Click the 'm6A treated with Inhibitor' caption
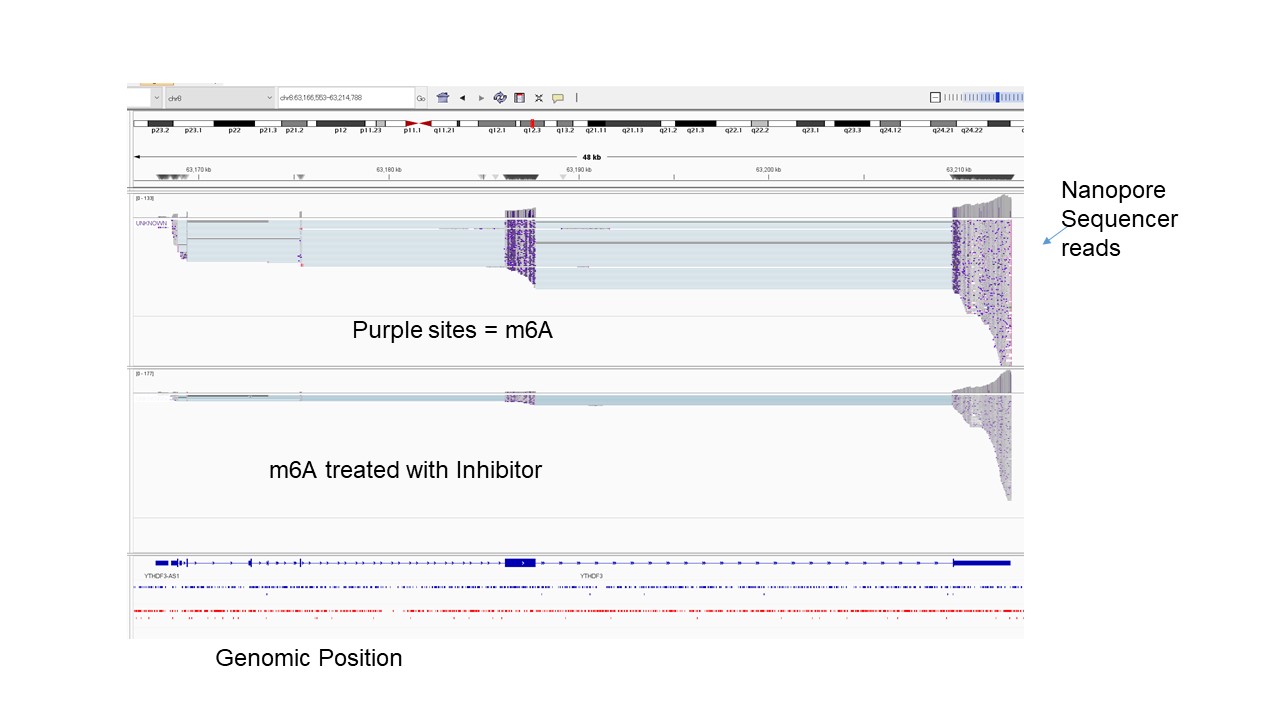 pyautogui.click(x=405, y=469)
